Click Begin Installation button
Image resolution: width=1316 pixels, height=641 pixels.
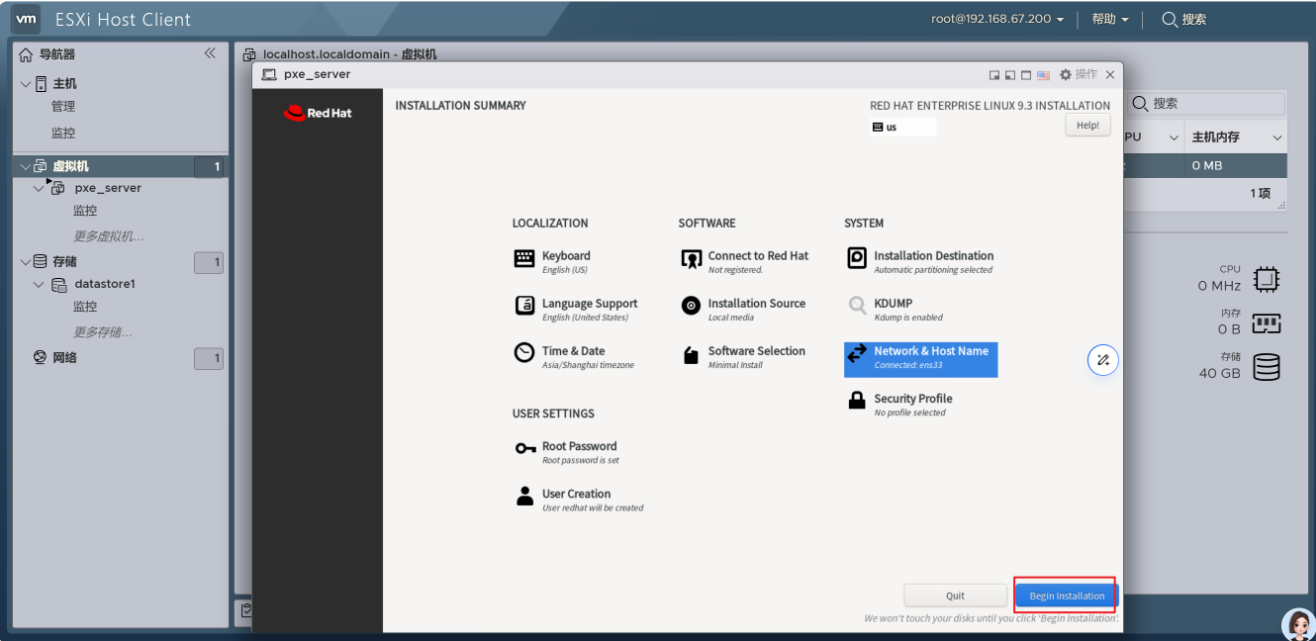point(1066,595)
